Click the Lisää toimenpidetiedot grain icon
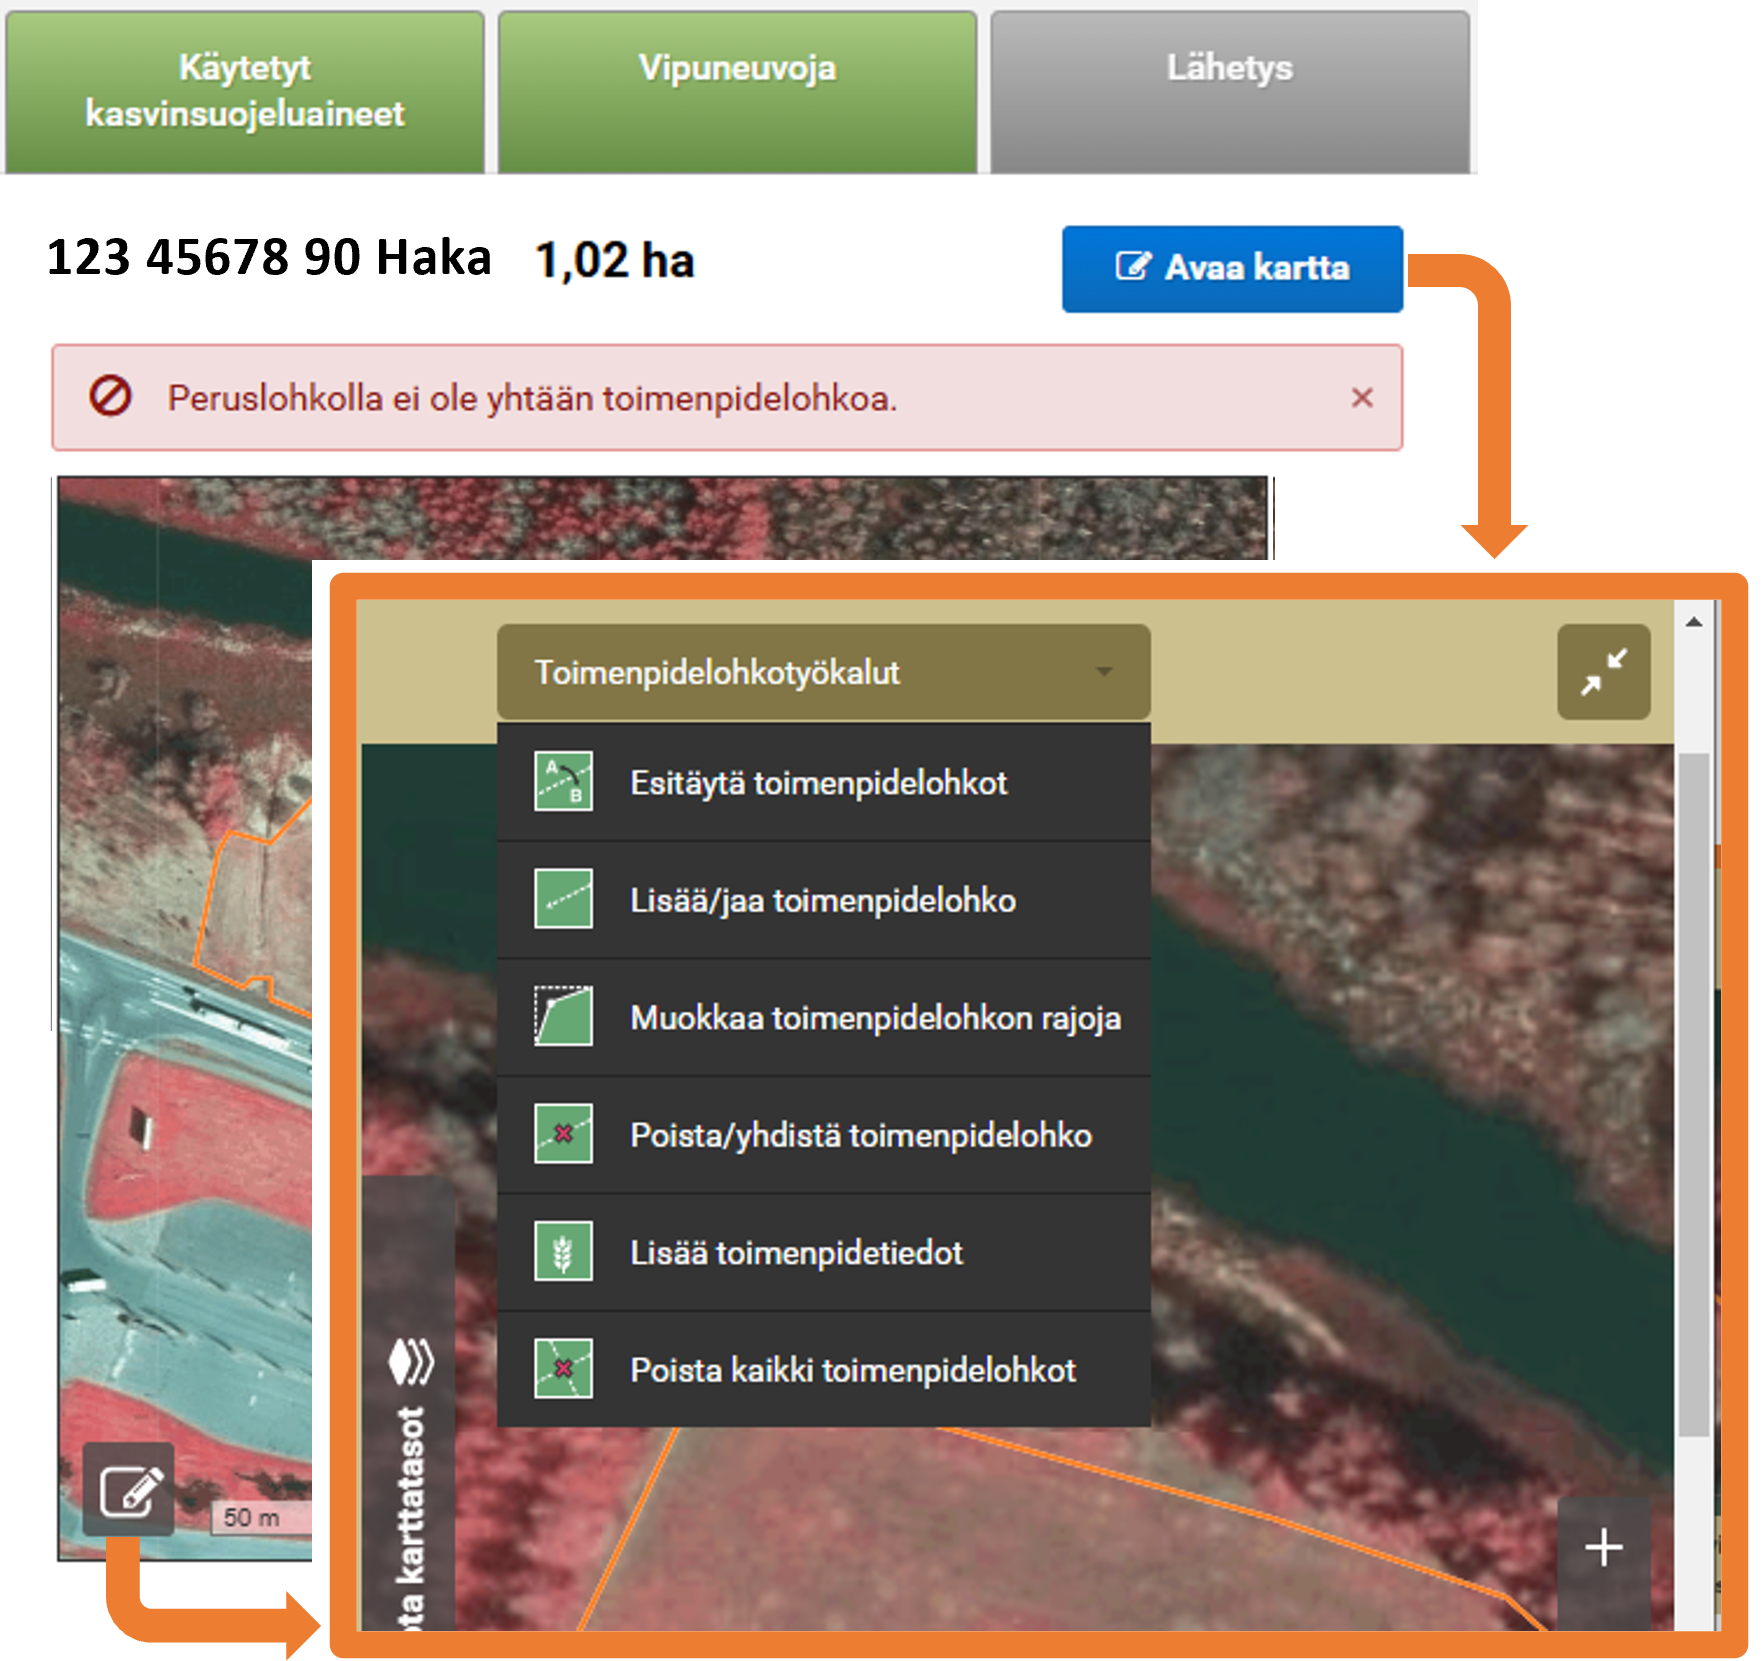This screenshot has height=1661, width=1764. tap(563, 1252)
